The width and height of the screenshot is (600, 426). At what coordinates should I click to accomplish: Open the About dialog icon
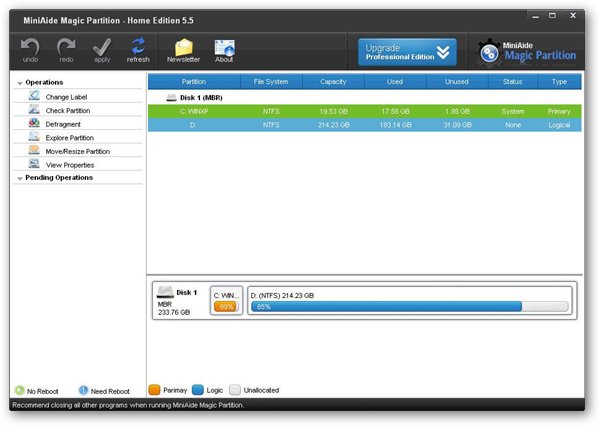(x=224, y=50)
